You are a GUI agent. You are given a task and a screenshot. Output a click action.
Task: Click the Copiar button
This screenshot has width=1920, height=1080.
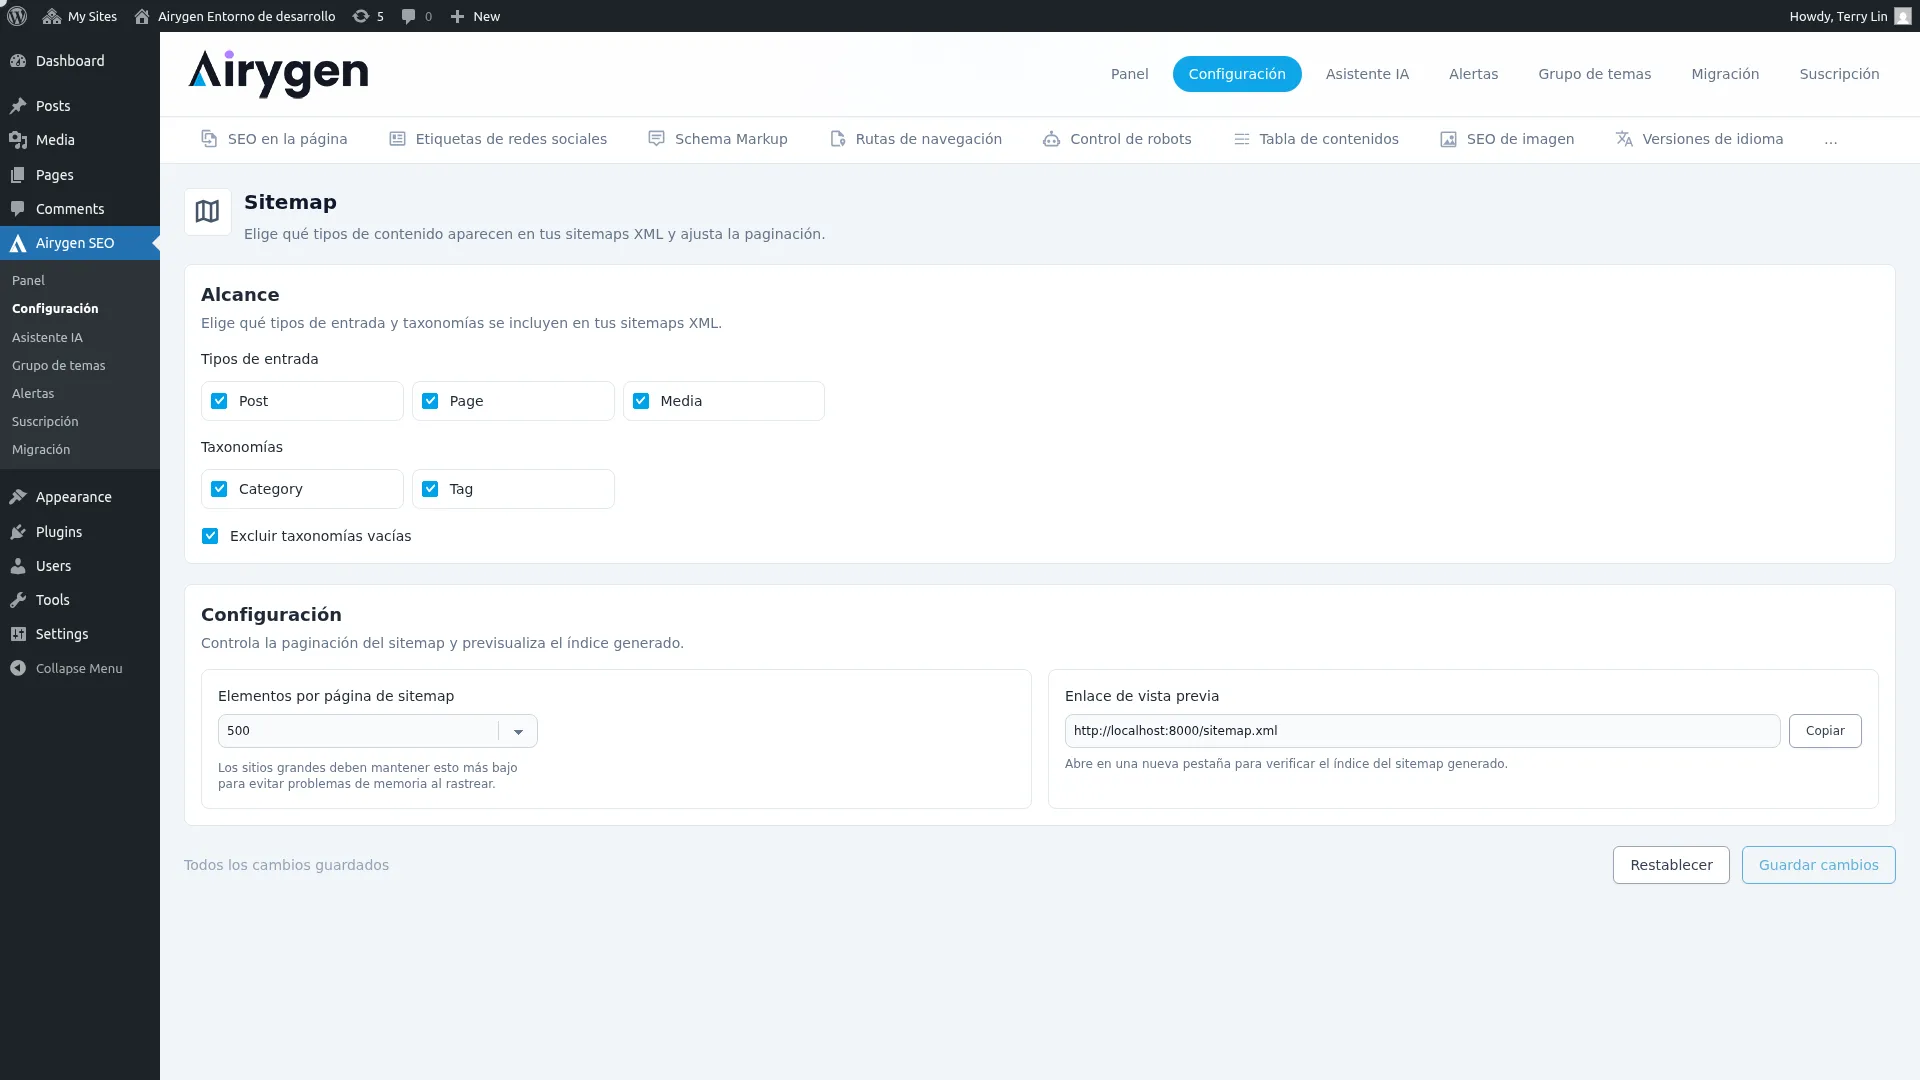point(1825,731)
